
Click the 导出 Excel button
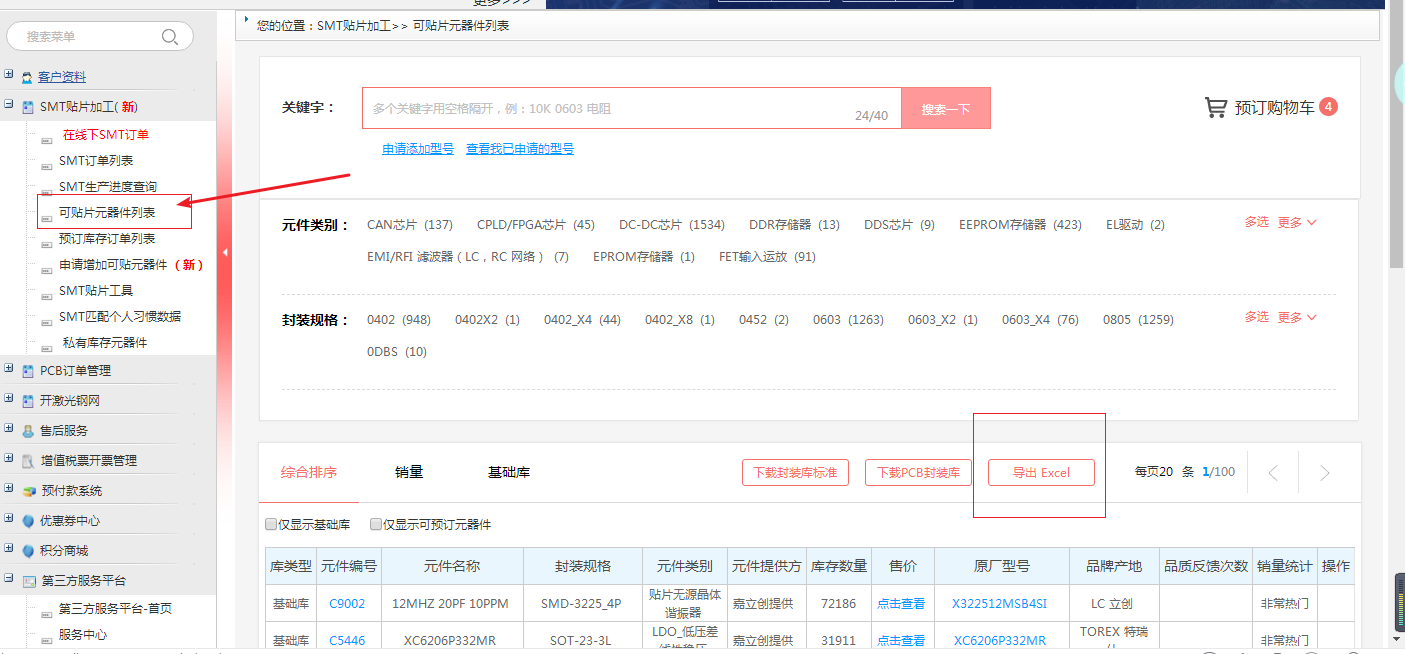click(x=1041, y=473)
